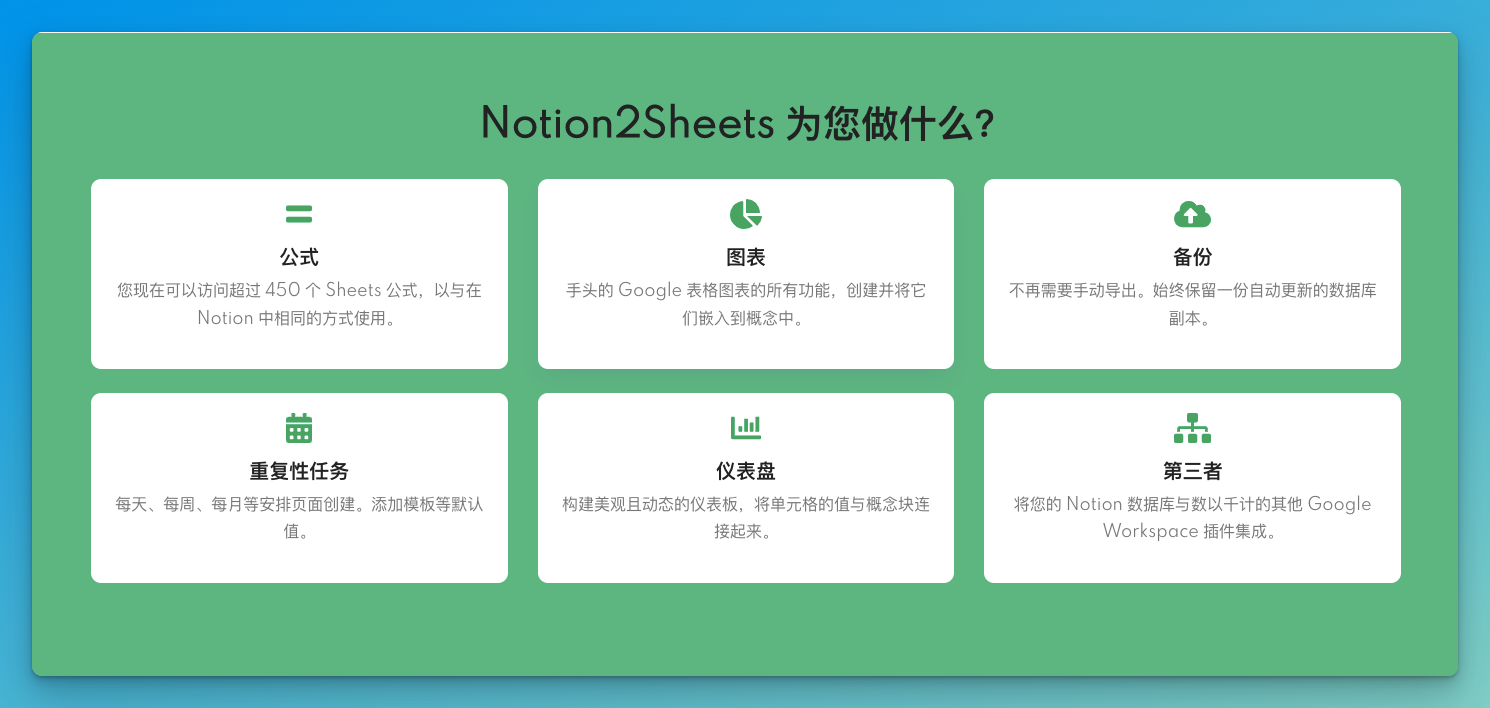
Task: Open the 备份 backup feature card
Action: coord(1192,274)
